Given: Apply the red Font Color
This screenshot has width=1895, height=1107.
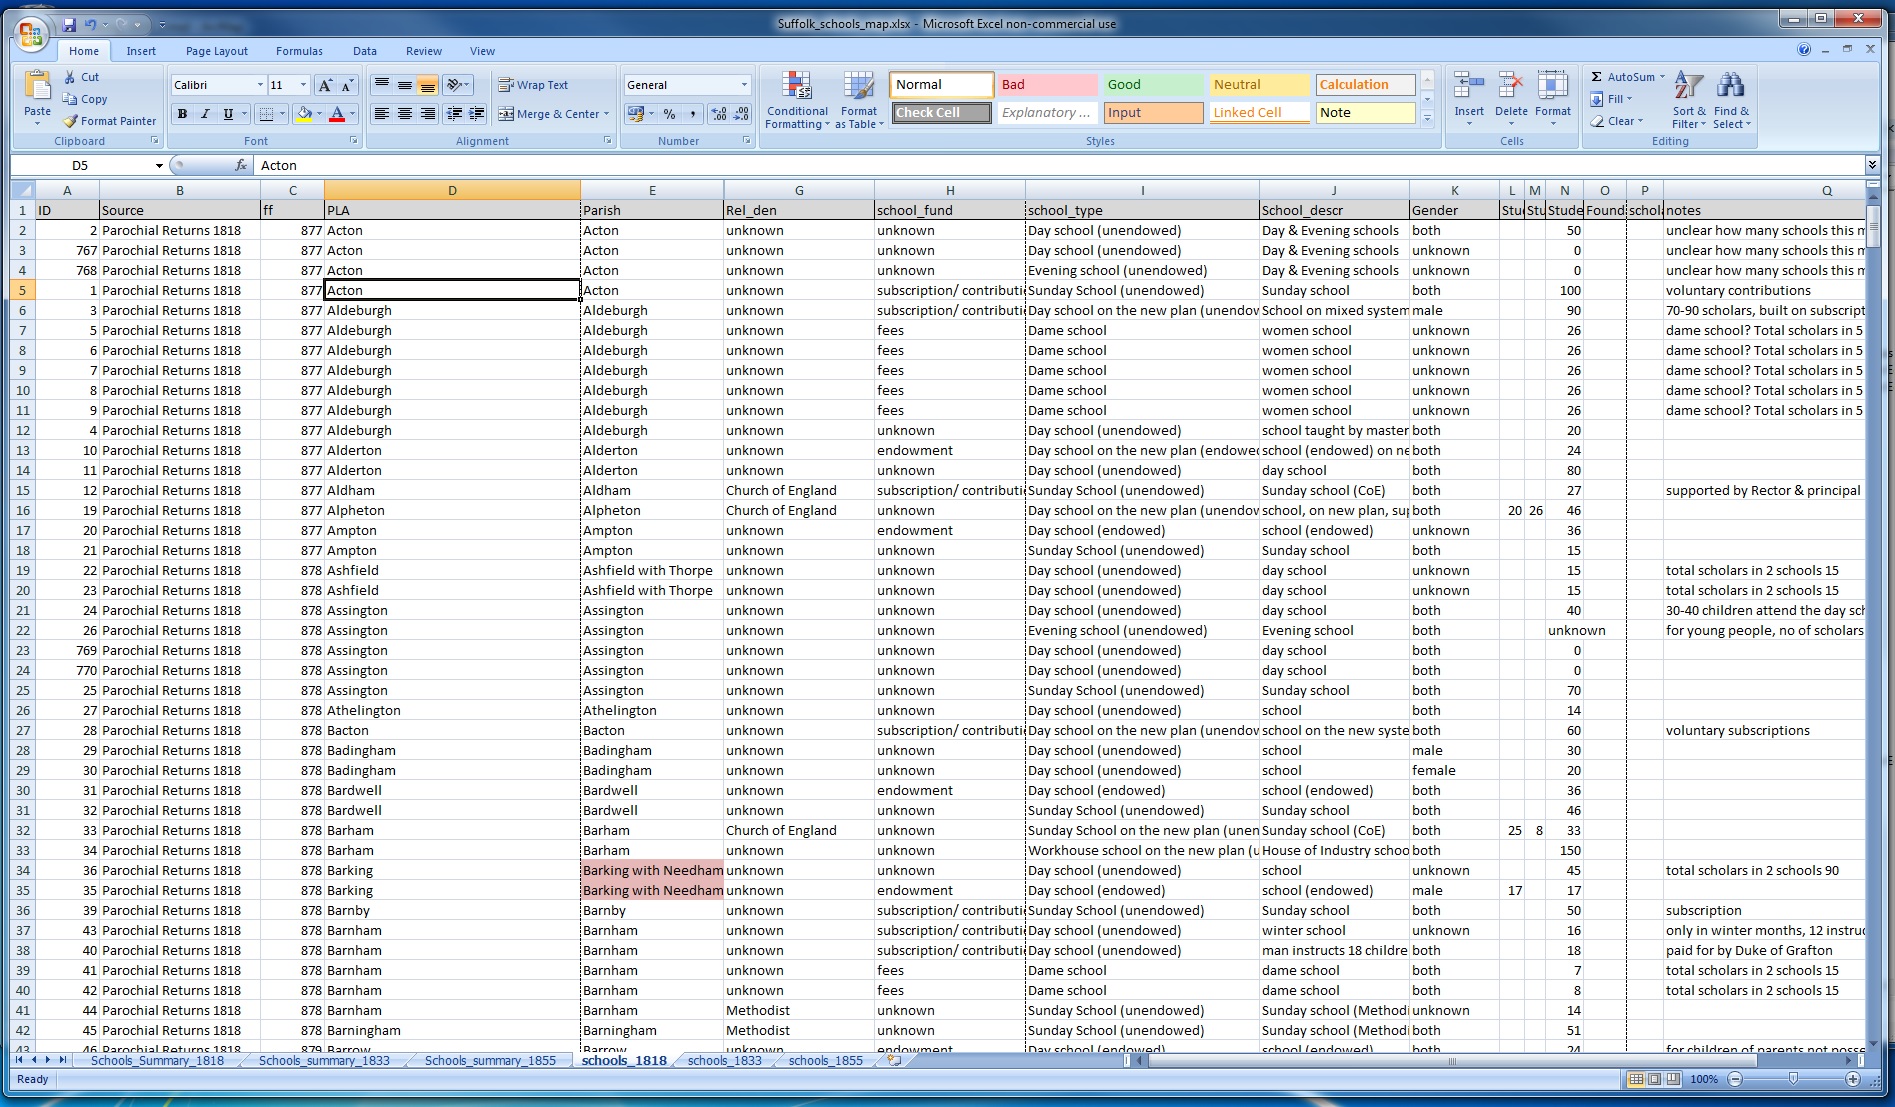Looking at the screenshot, I should pyautogui.click(x=337, y=114).
